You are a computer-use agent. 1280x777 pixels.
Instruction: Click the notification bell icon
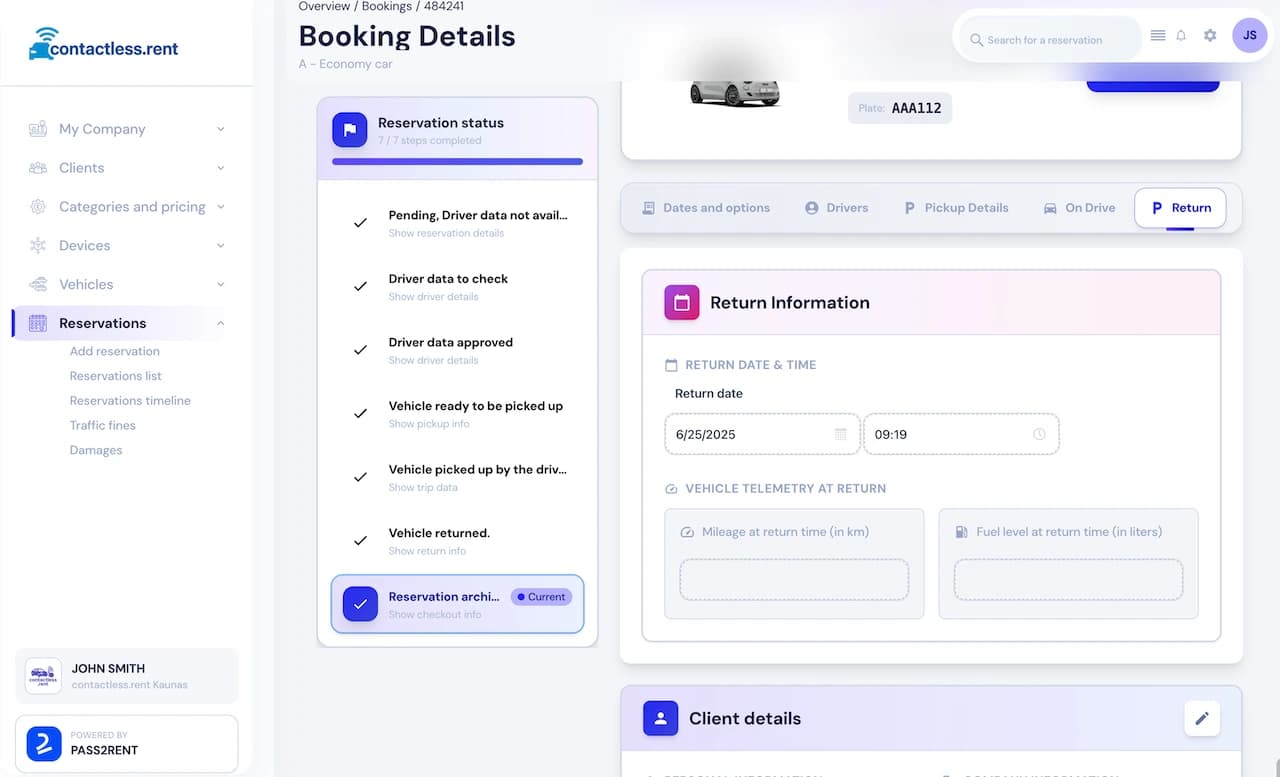[x=1181, y=36]
